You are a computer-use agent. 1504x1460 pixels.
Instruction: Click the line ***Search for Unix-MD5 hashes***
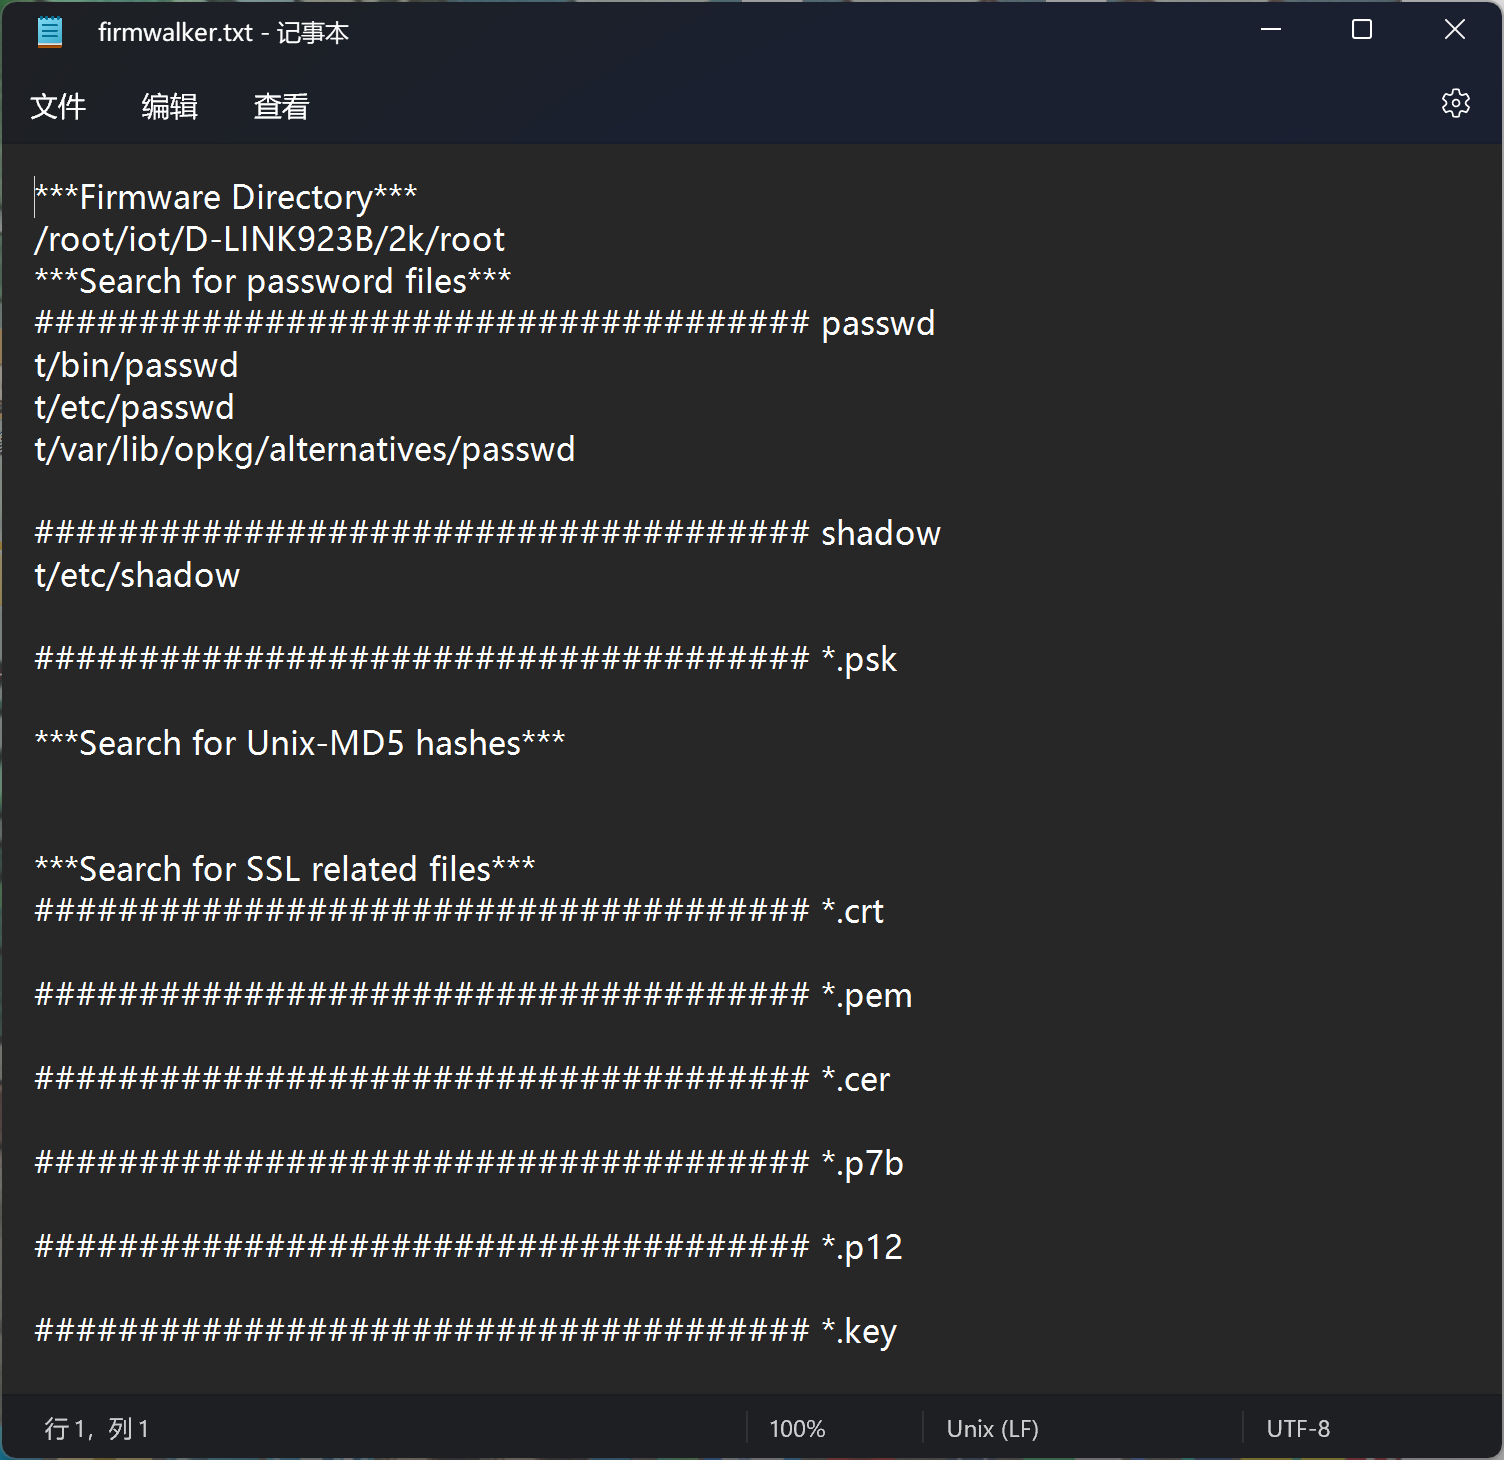pos(300,743)
